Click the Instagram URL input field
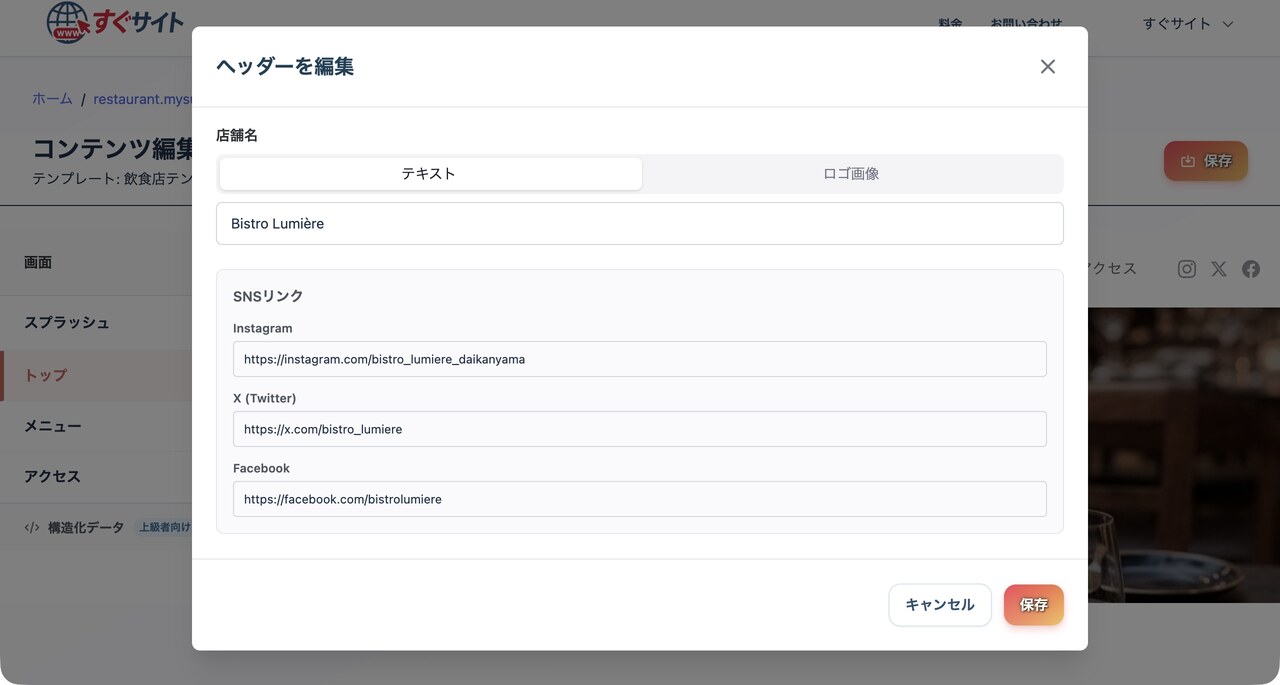Viewport: 1280px width, 685px height. coord(639,359)
